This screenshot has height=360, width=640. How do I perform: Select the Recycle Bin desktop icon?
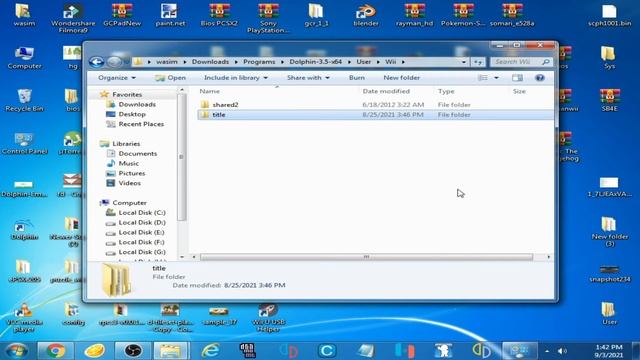pos(24,100)
